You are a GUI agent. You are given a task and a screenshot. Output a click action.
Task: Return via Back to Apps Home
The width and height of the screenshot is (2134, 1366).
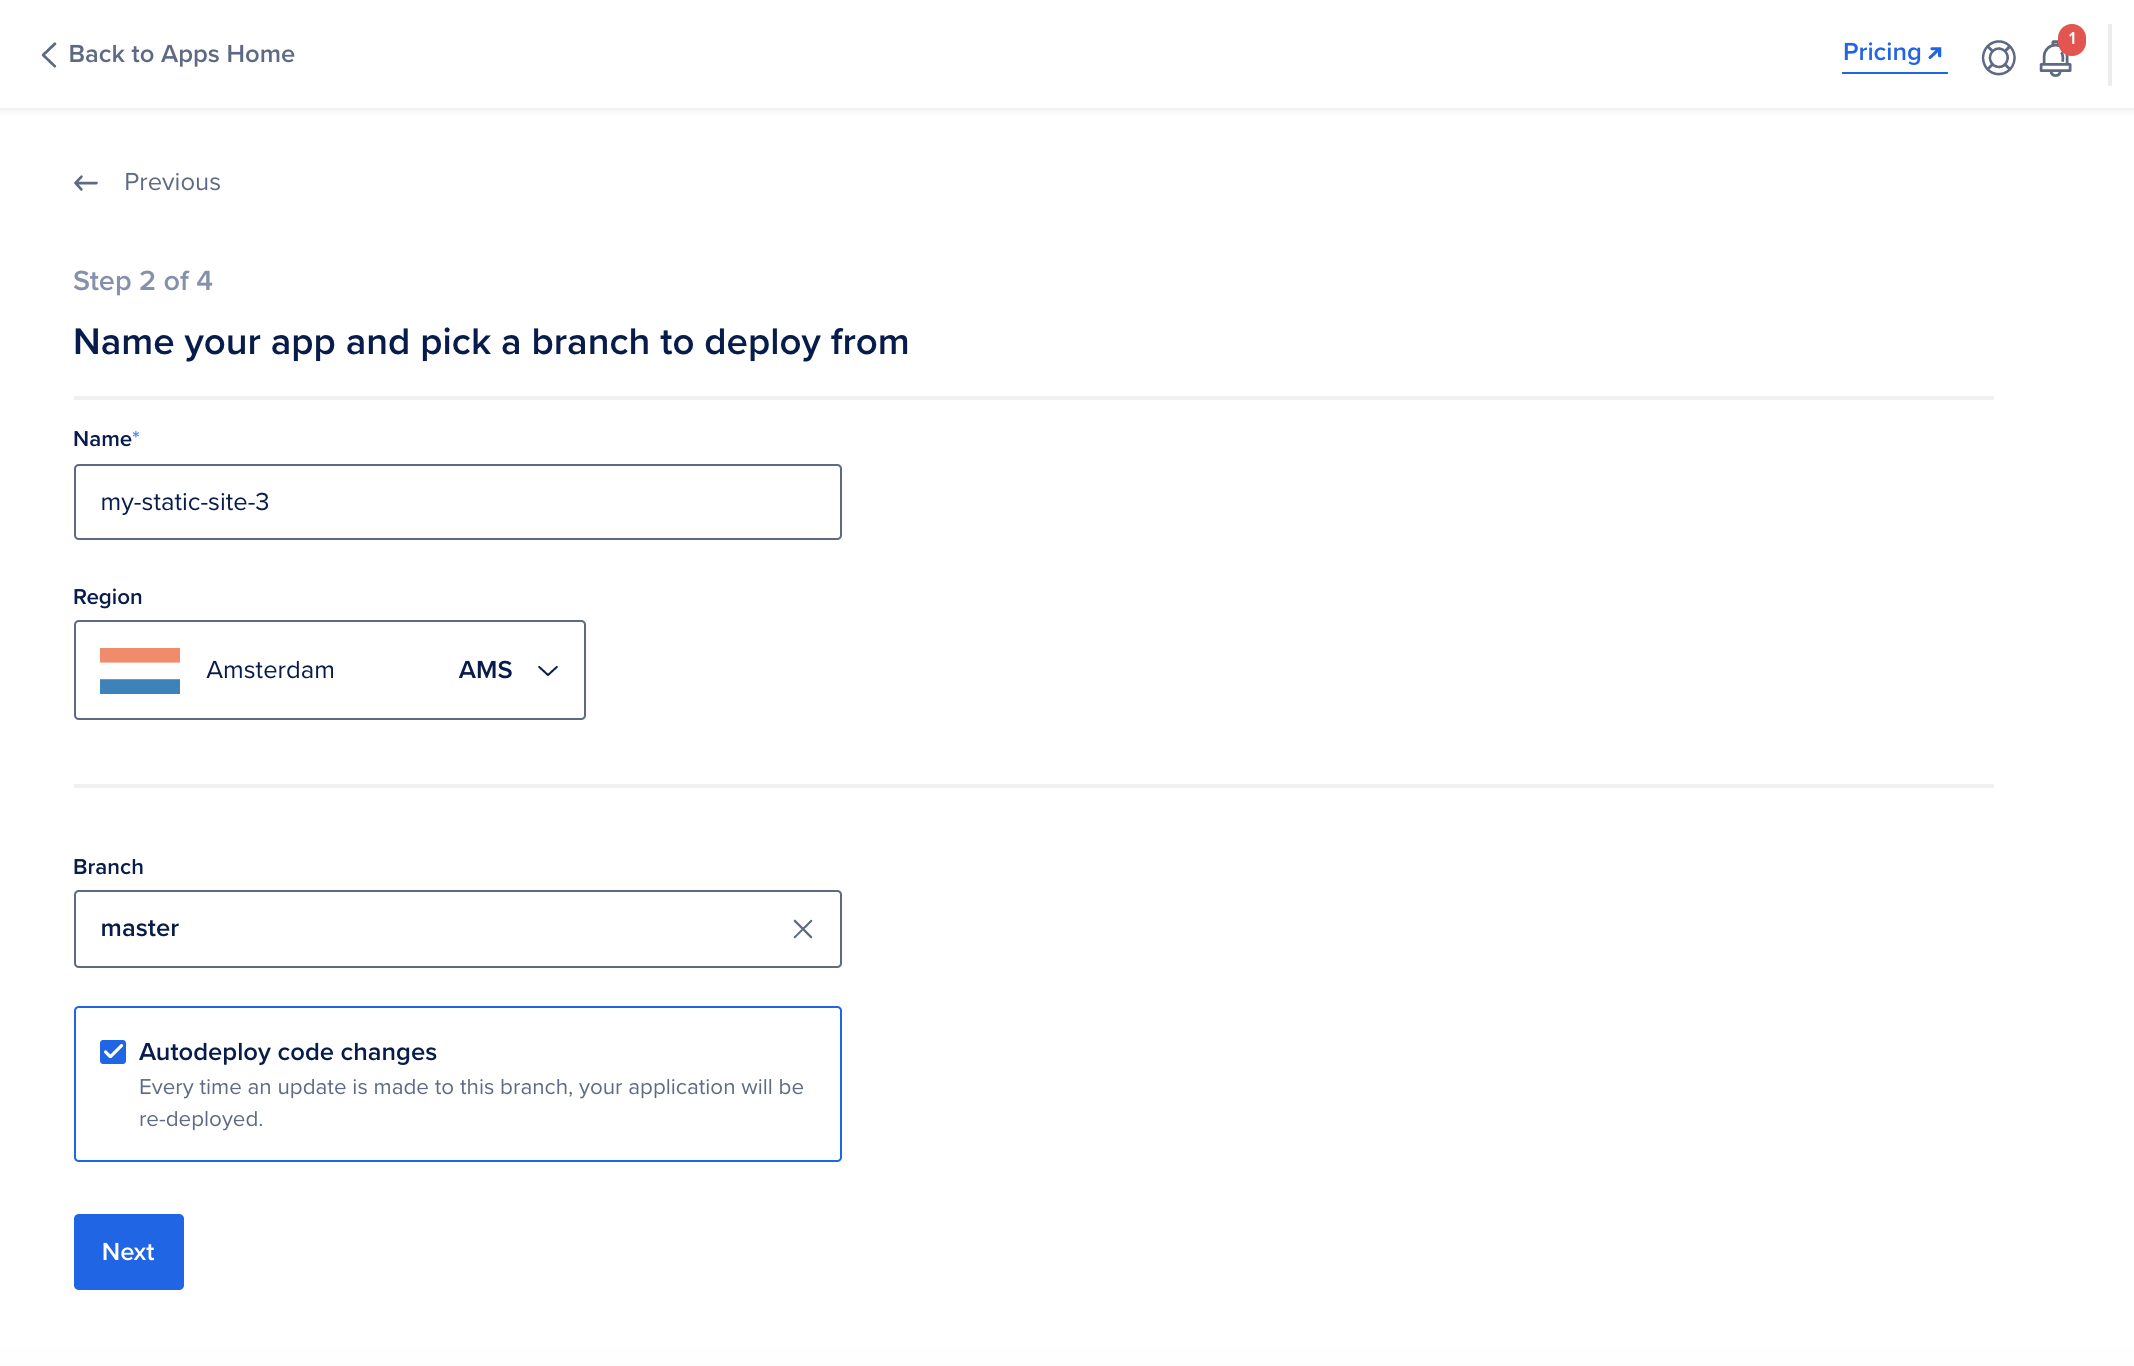pyautogui.click(x=181, y=54)
